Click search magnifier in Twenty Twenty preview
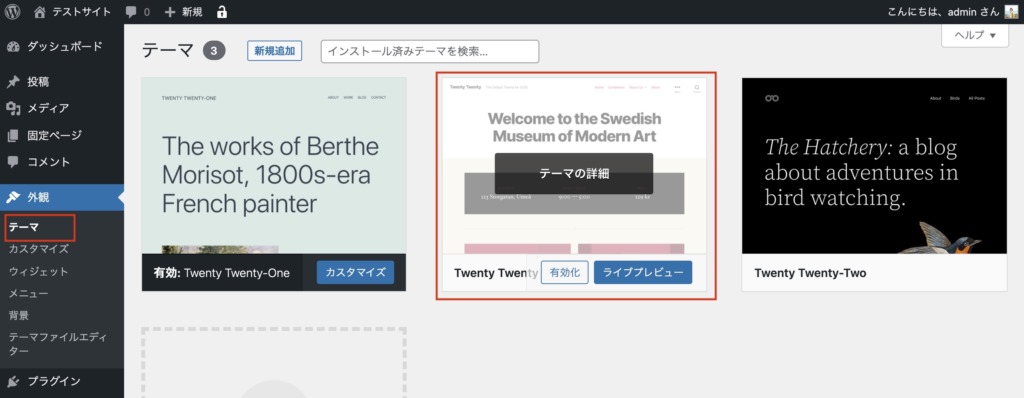This screenshot has height=398, width=1024. coord(697,87)
